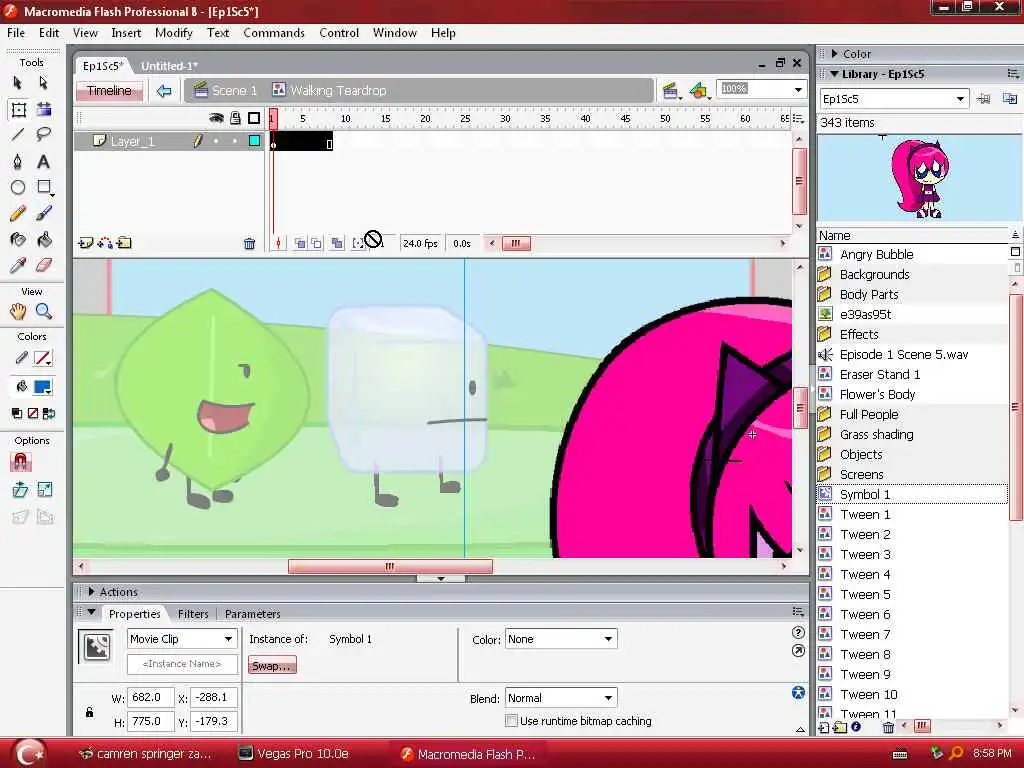1024x768 pixels.
Task: Delete layer with timeline trash icon
Action: click(x=249, y=244)
